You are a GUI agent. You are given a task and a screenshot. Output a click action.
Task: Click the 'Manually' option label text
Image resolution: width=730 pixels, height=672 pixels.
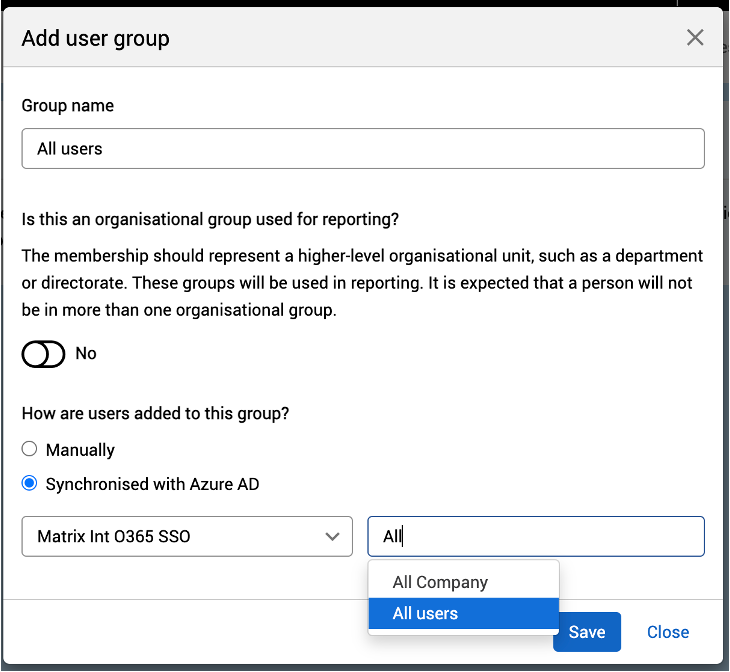80,450
